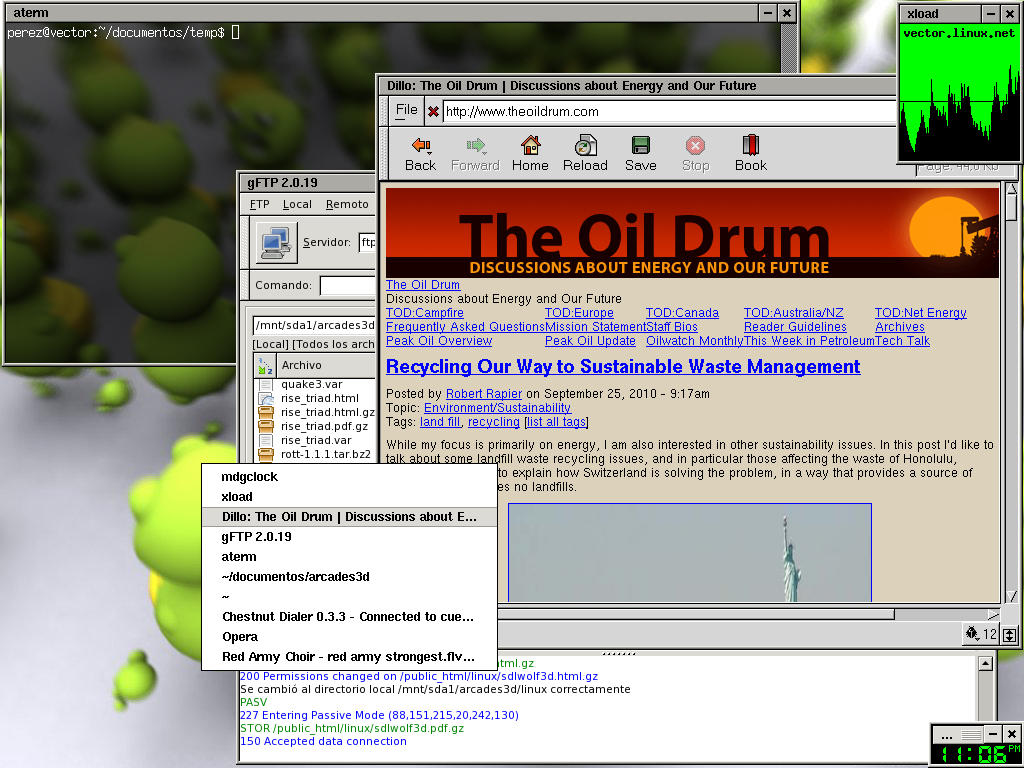Click the land fill tag link

click(440, 422)
